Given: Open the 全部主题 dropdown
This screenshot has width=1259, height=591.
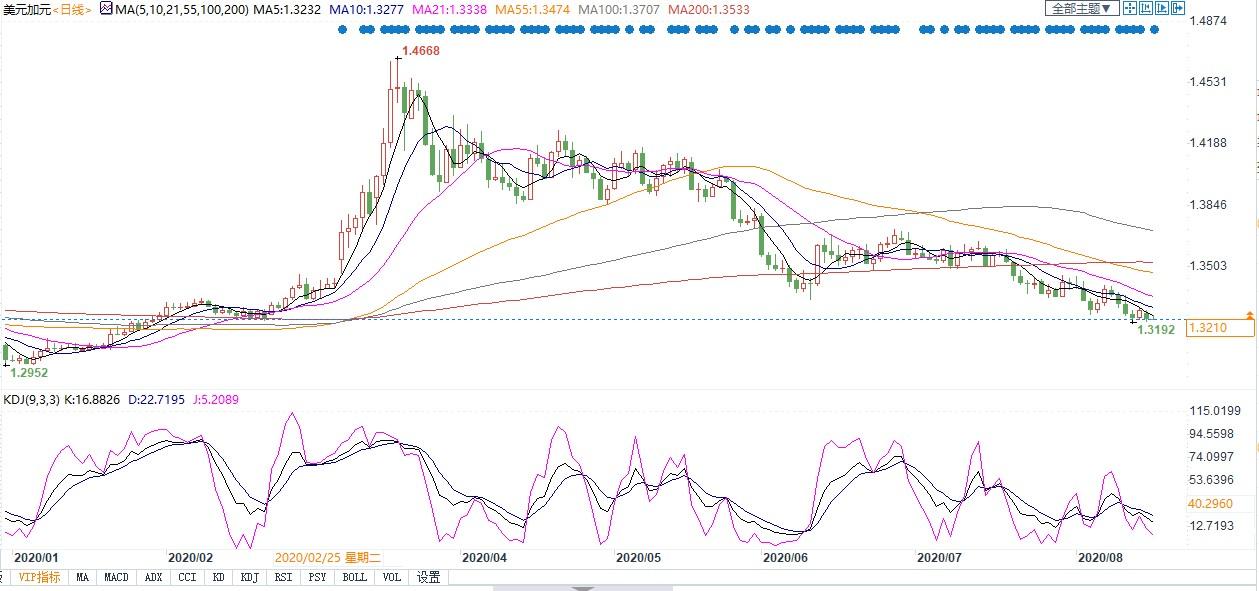Looking at the screenshot, I should [1082, 8].
